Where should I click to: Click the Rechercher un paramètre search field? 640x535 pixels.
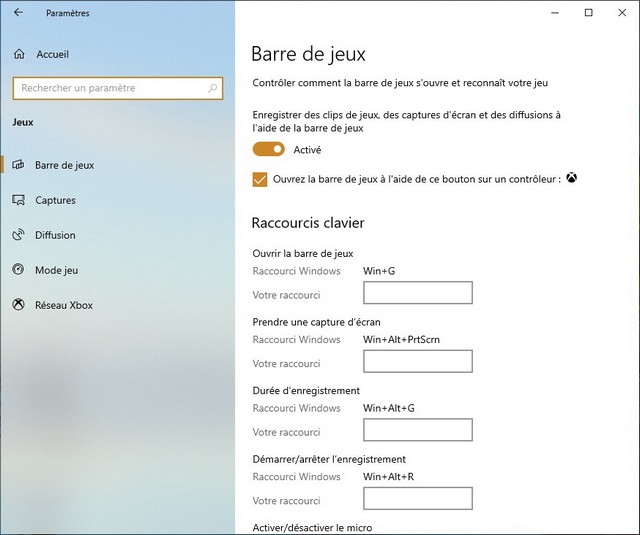pos(110,88)
